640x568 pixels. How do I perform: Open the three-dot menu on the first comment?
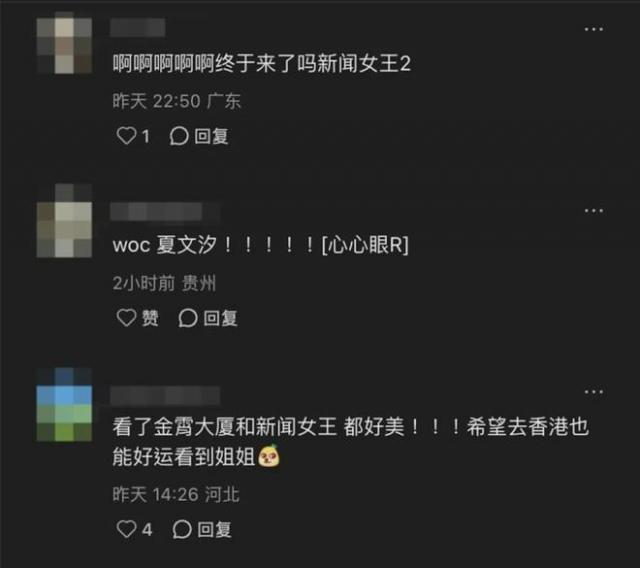coord(593,29)
